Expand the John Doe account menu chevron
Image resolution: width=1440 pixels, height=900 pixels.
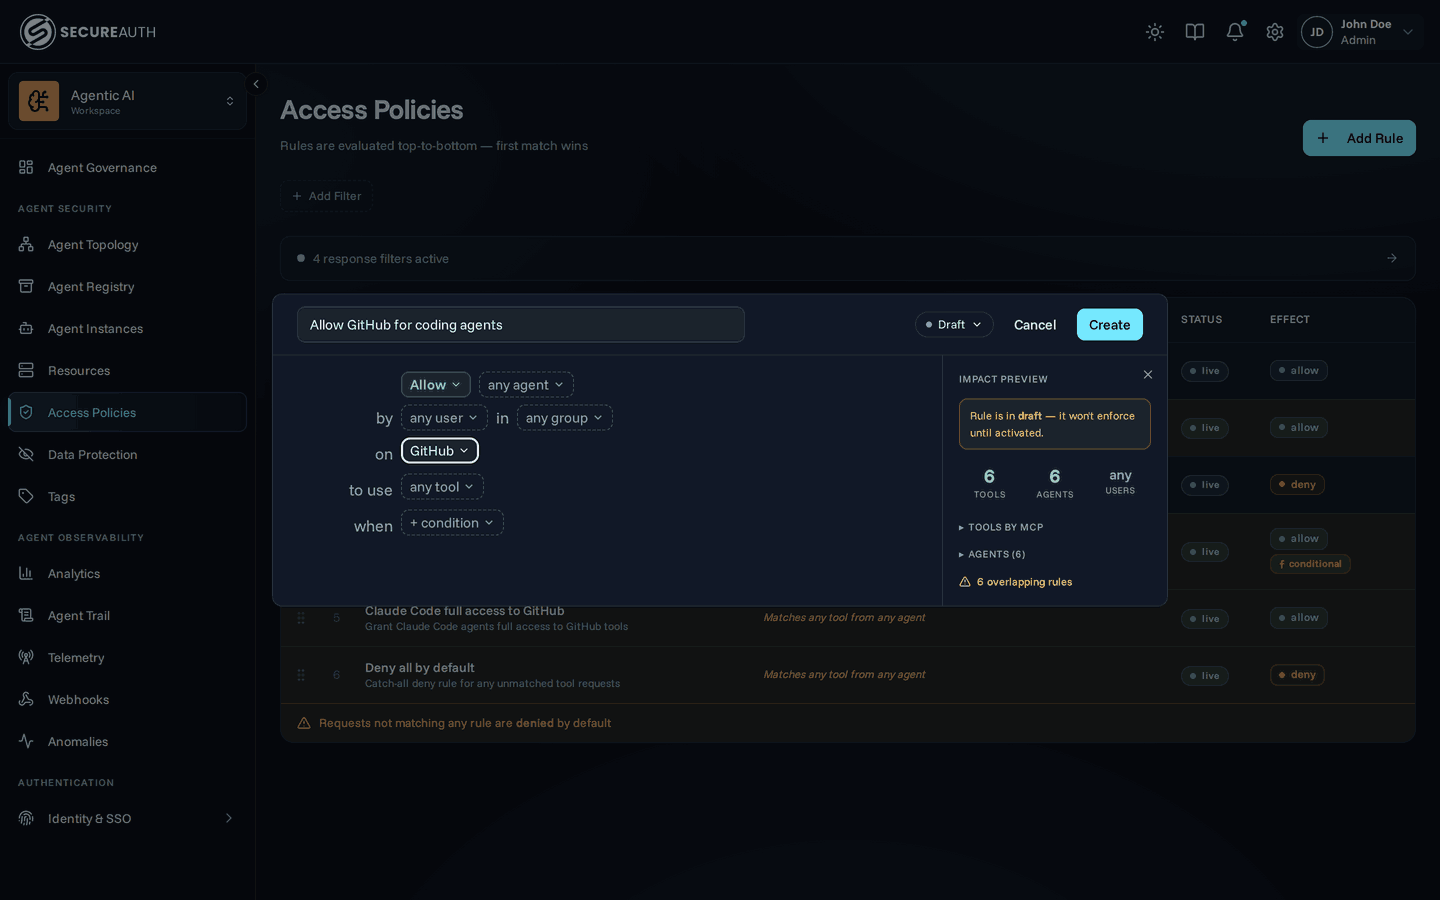coord(1408,32)
